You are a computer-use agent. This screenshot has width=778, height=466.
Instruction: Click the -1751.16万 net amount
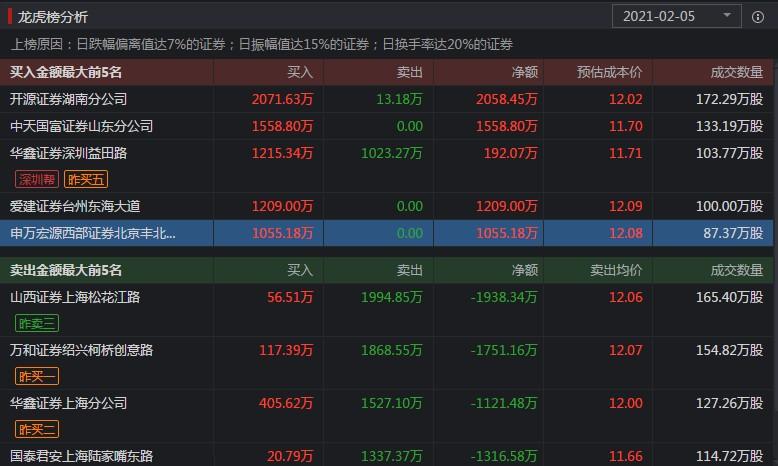504,350
